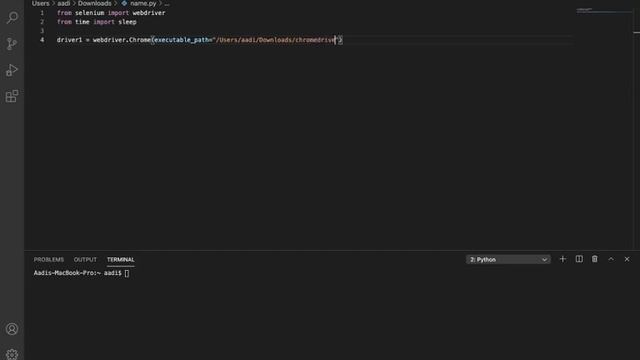
Task: Click the code minimap preview
Action: (603, 10)
